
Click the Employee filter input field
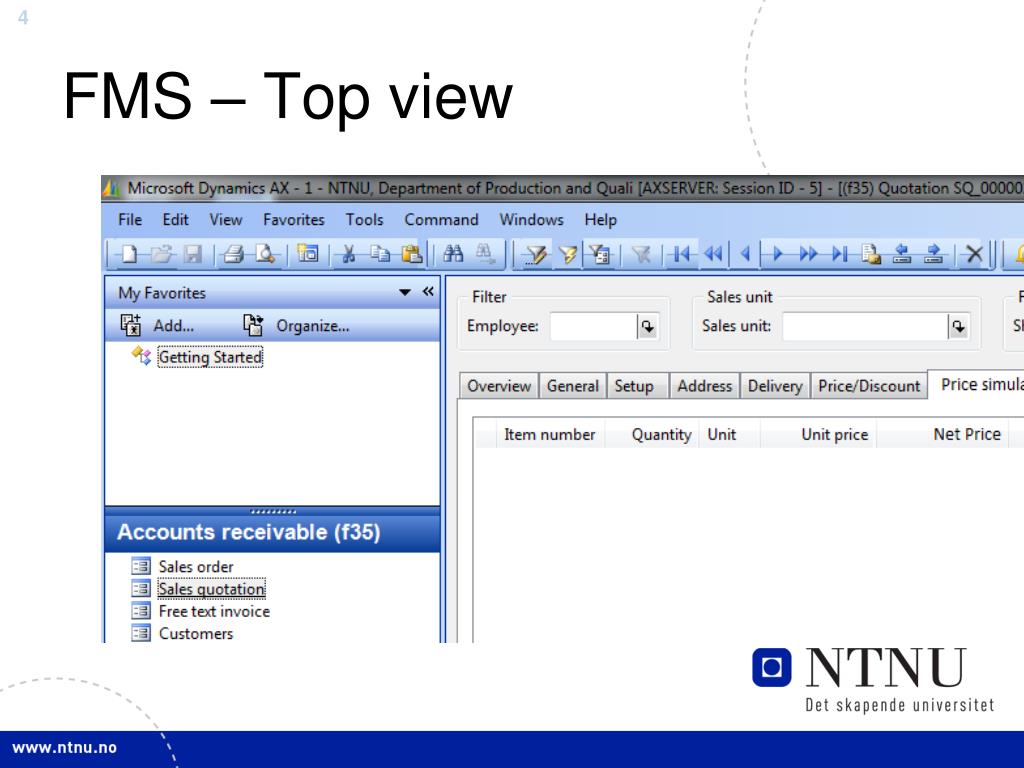point(594,327)
